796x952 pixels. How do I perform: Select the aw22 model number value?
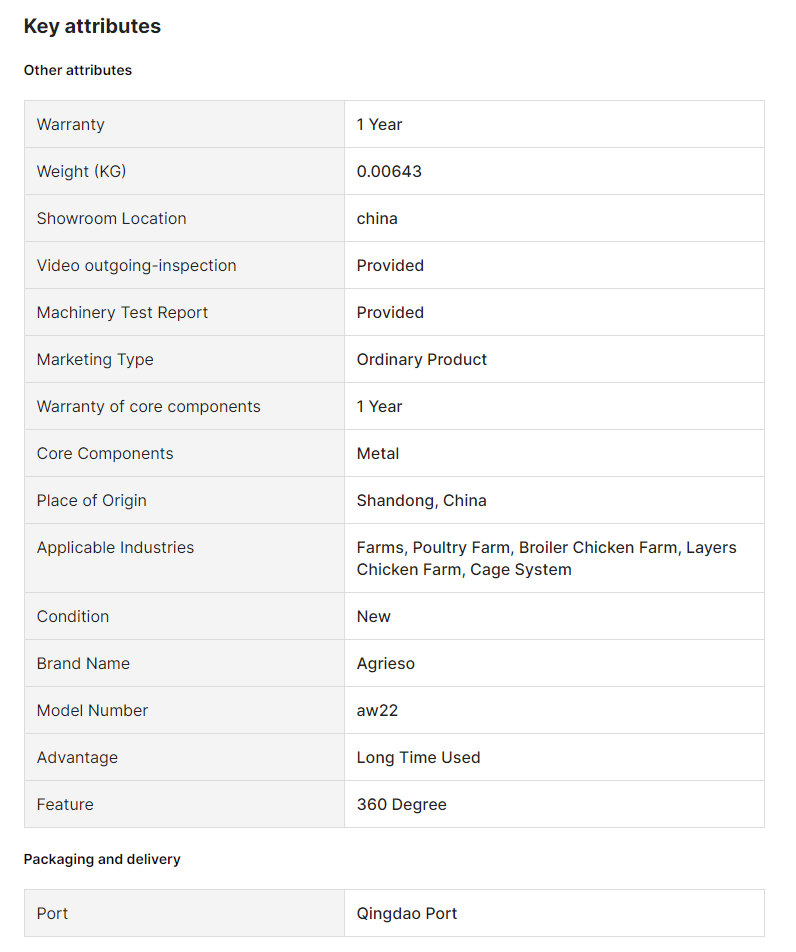pyautogui.click(x=377, y=710)
